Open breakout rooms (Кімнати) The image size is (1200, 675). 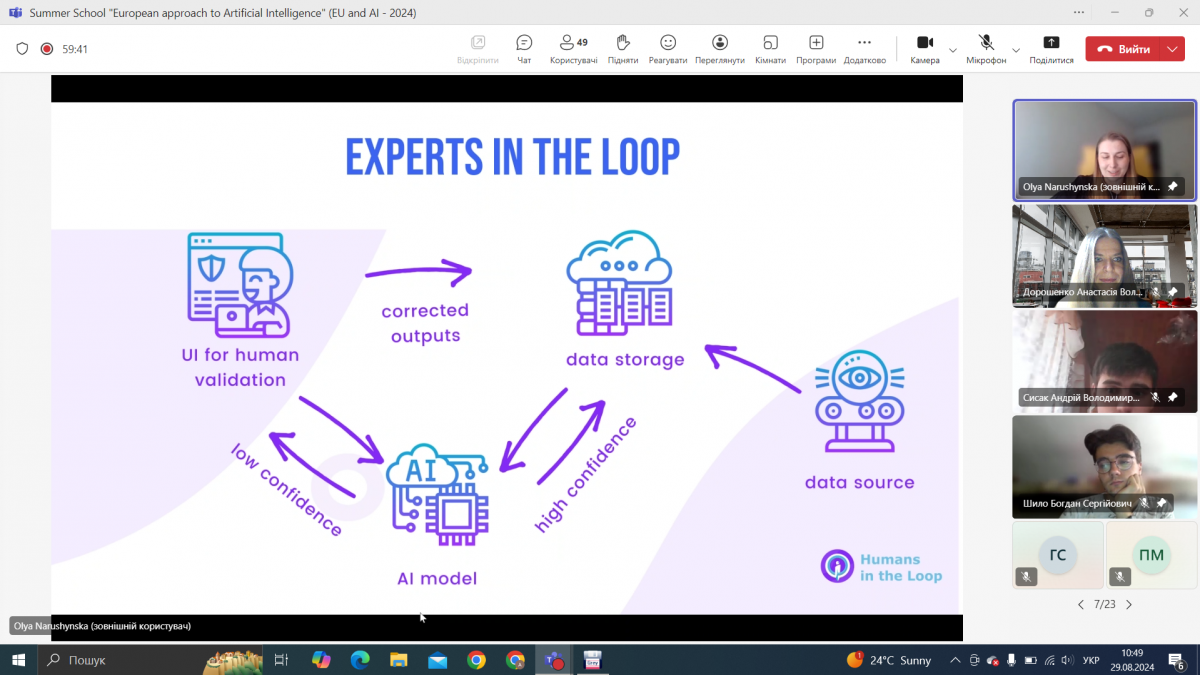point(770,48)
